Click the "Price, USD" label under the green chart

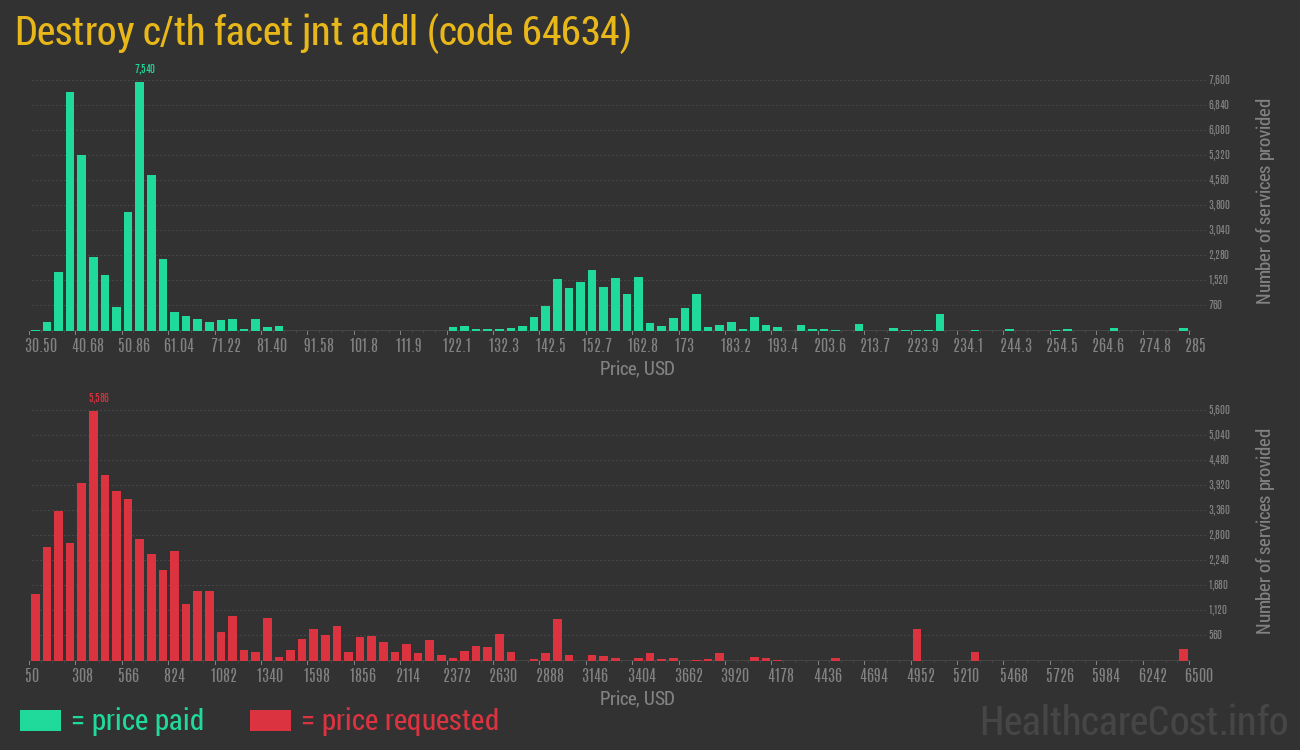point(637,368)
